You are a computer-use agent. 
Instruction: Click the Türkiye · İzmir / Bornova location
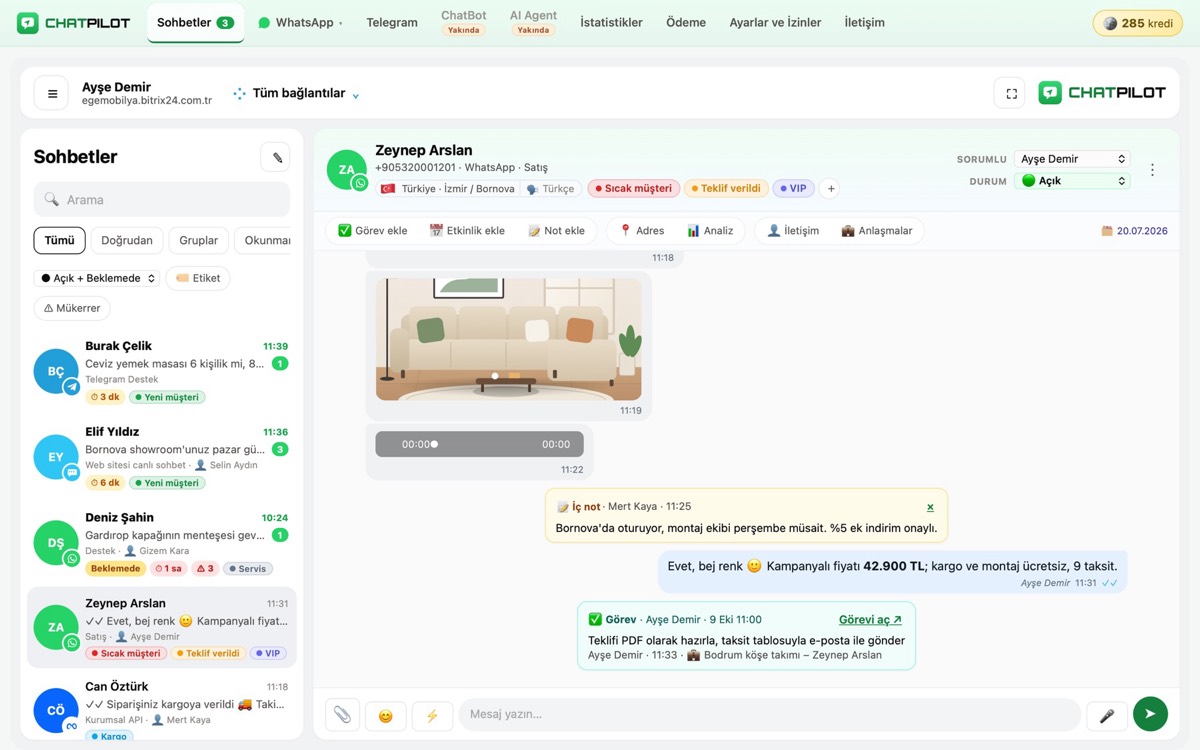click(x=447, y=188)
